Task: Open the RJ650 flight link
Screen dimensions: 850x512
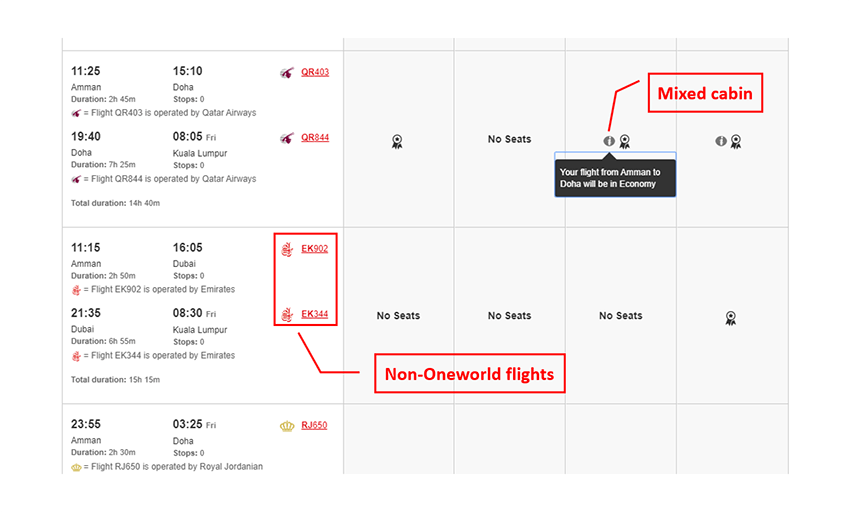Action: tap(315, 426)
